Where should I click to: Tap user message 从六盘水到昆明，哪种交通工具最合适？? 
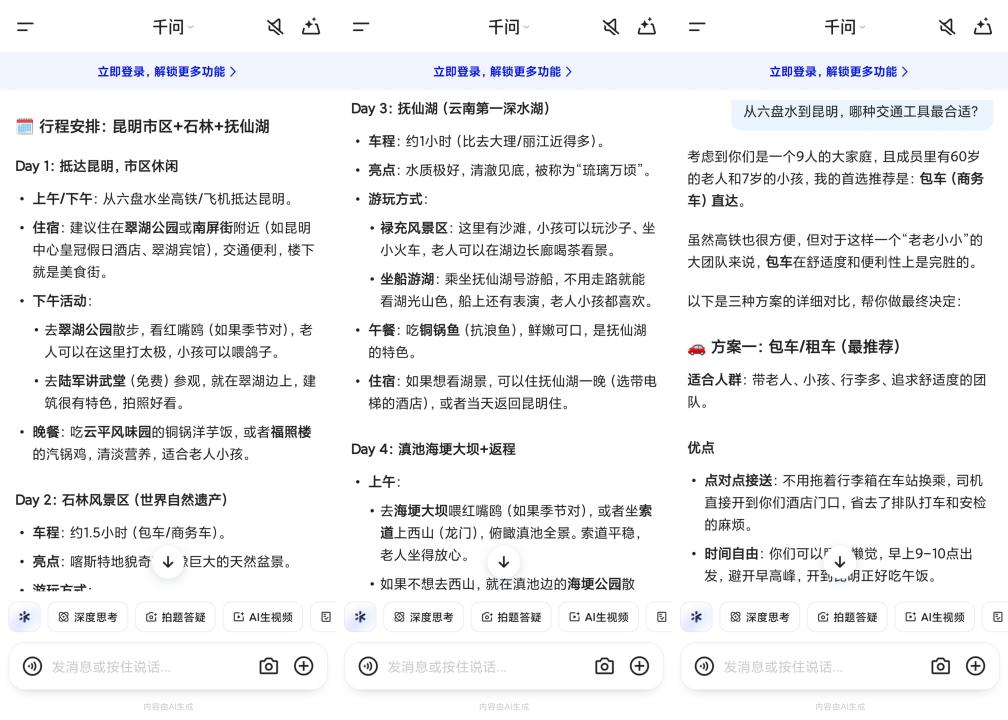pyautogui.click(x=861, y=112)
